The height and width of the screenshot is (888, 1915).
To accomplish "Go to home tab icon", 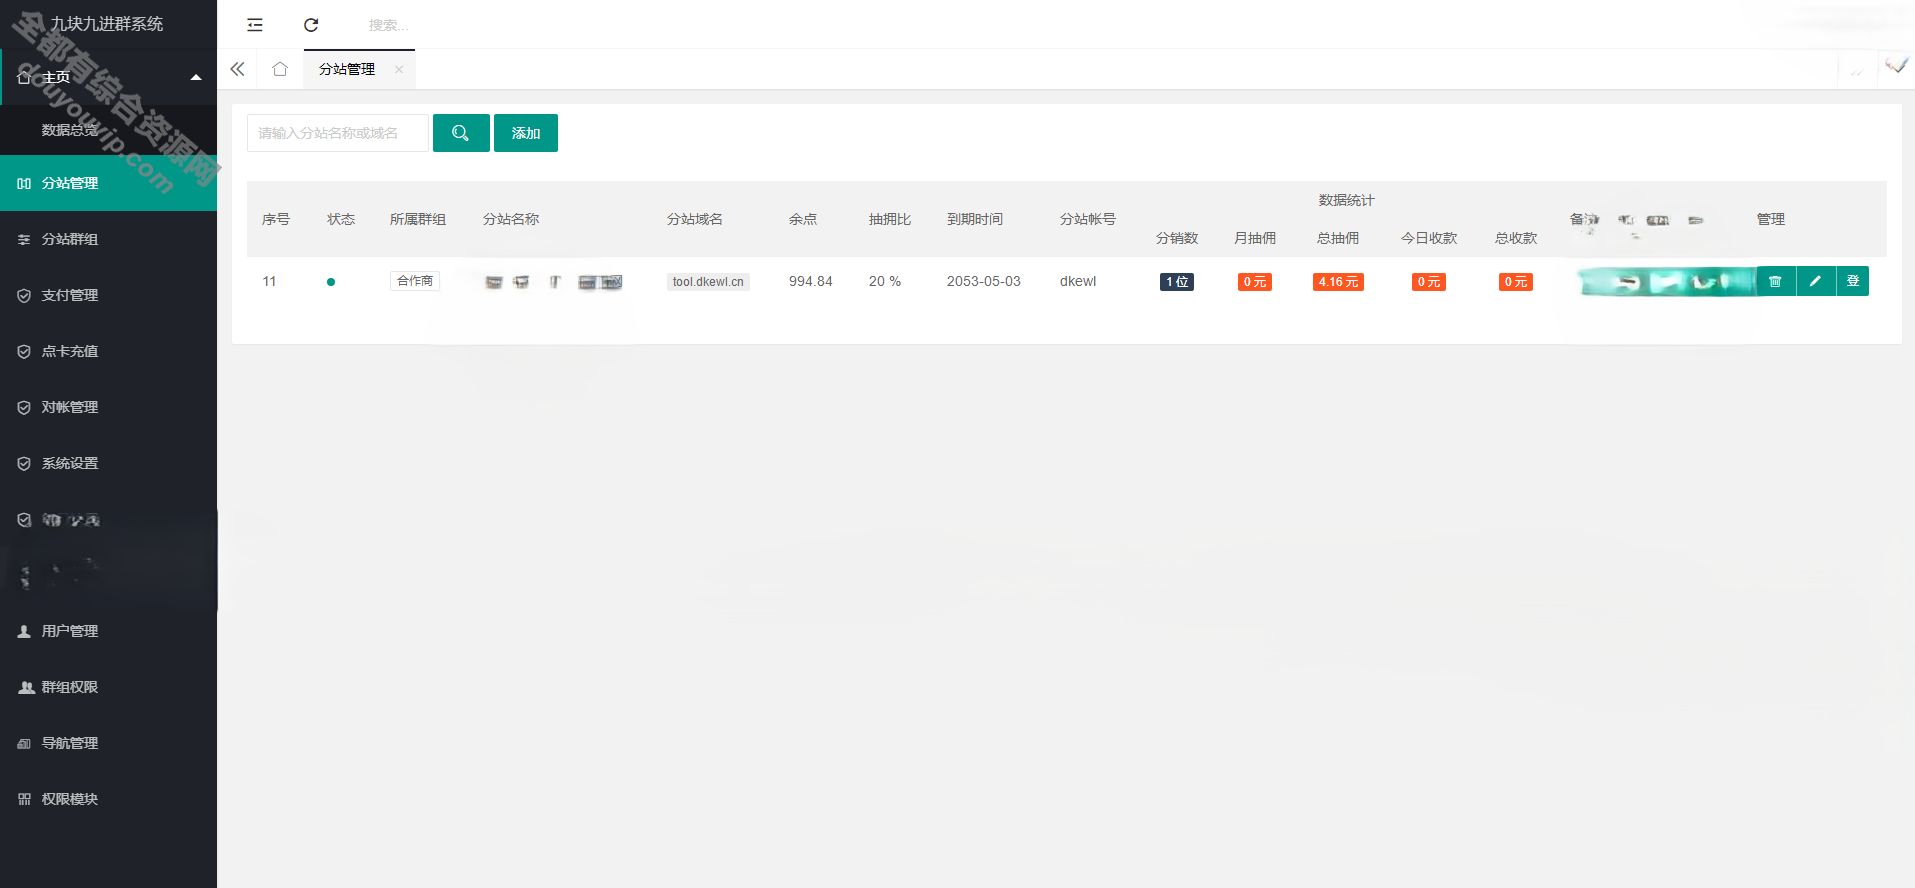I will tap(280, 69).
